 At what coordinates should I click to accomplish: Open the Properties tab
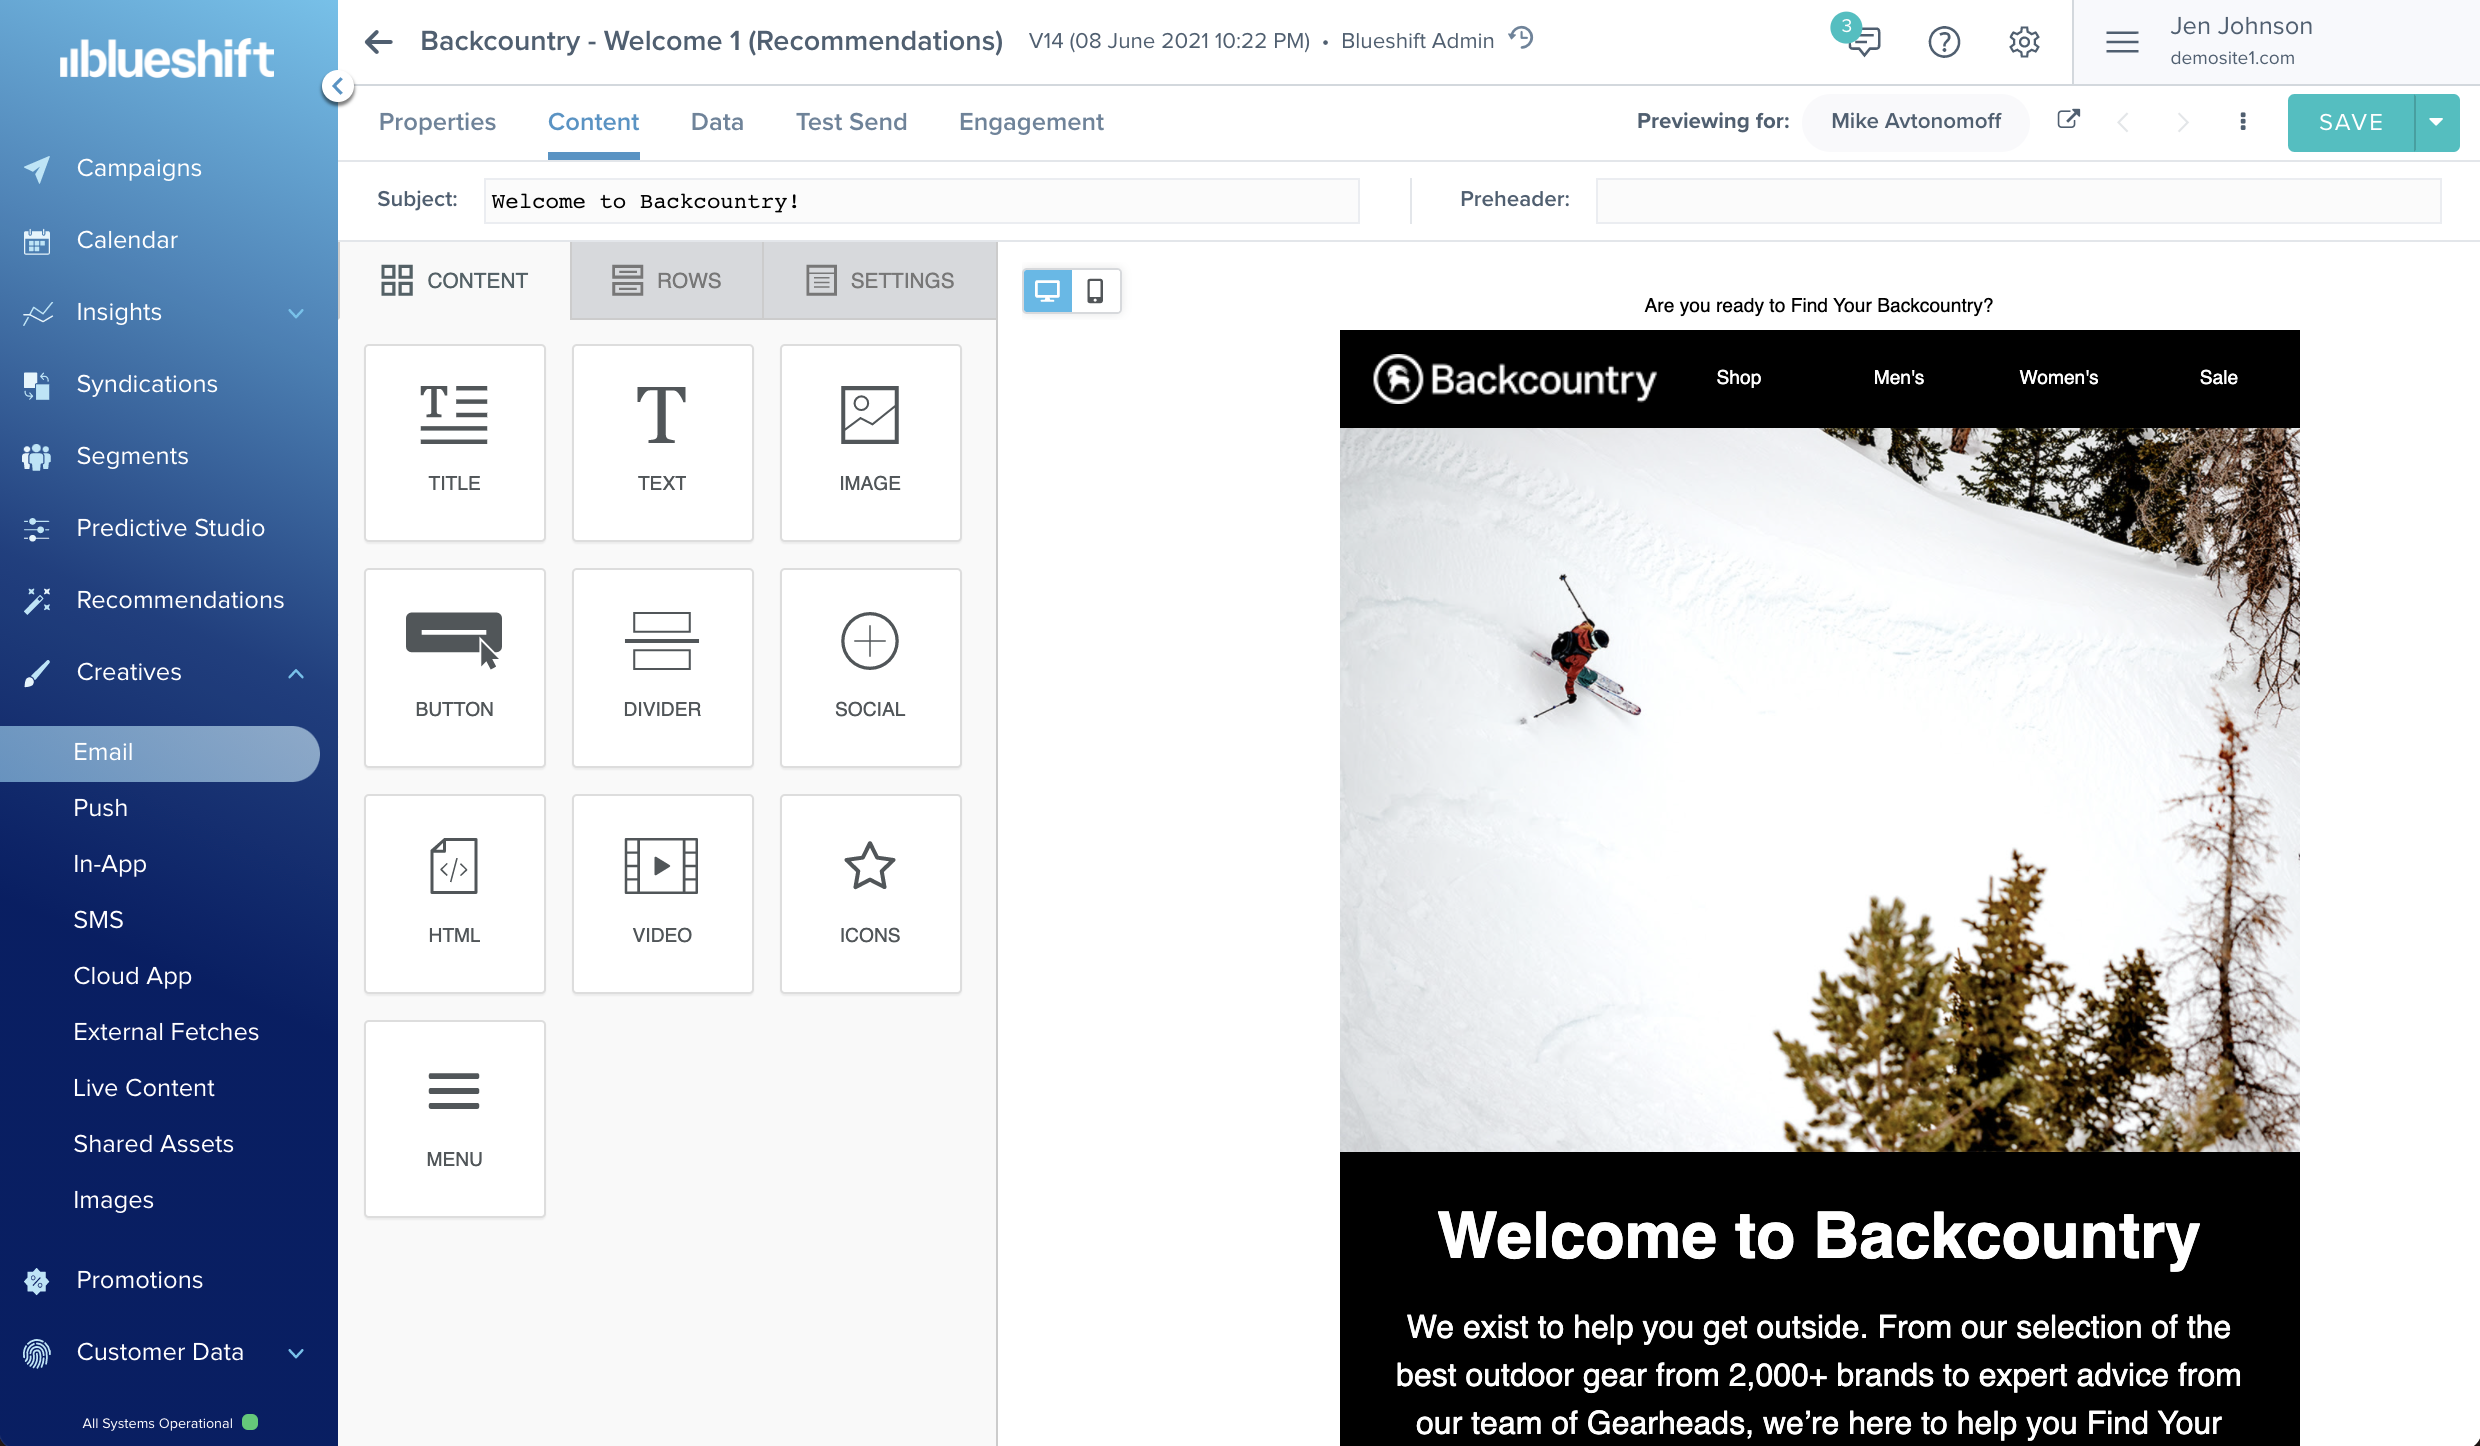point(437,122)
